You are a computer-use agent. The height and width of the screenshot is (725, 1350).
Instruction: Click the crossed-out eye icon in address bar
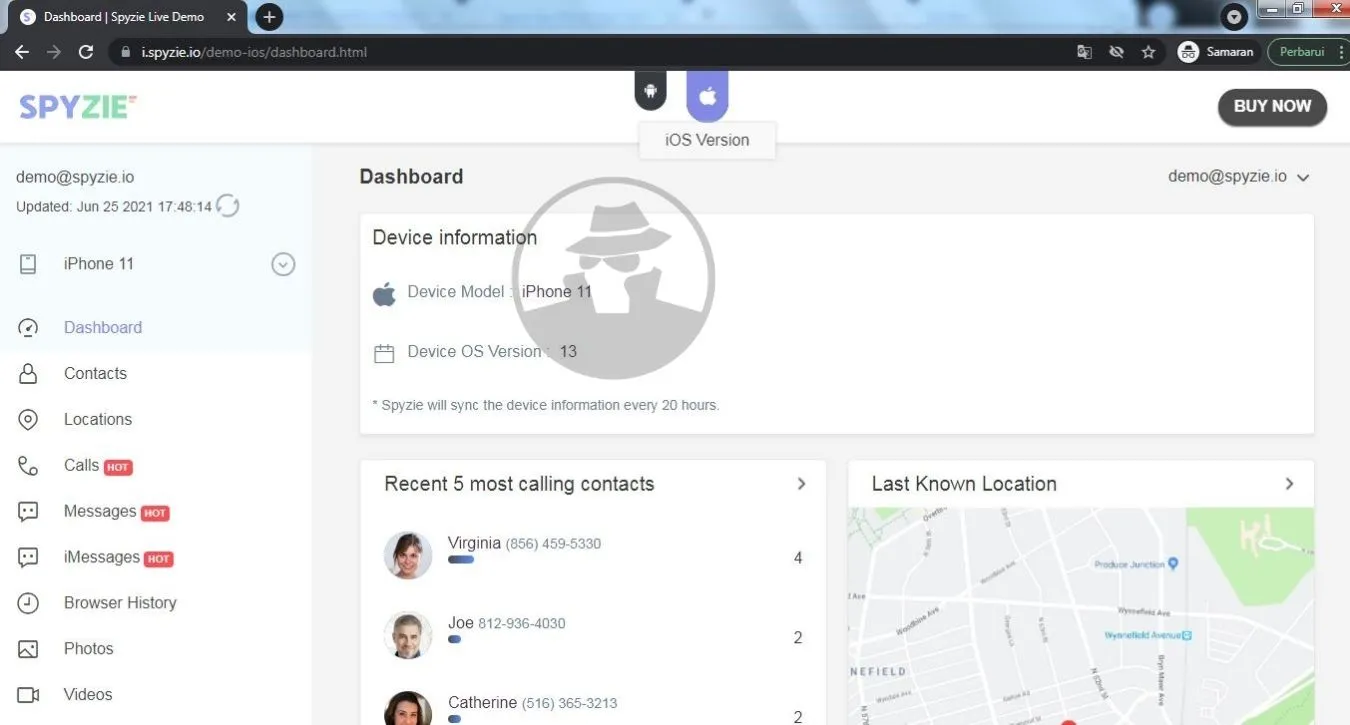pos(1116,52)
